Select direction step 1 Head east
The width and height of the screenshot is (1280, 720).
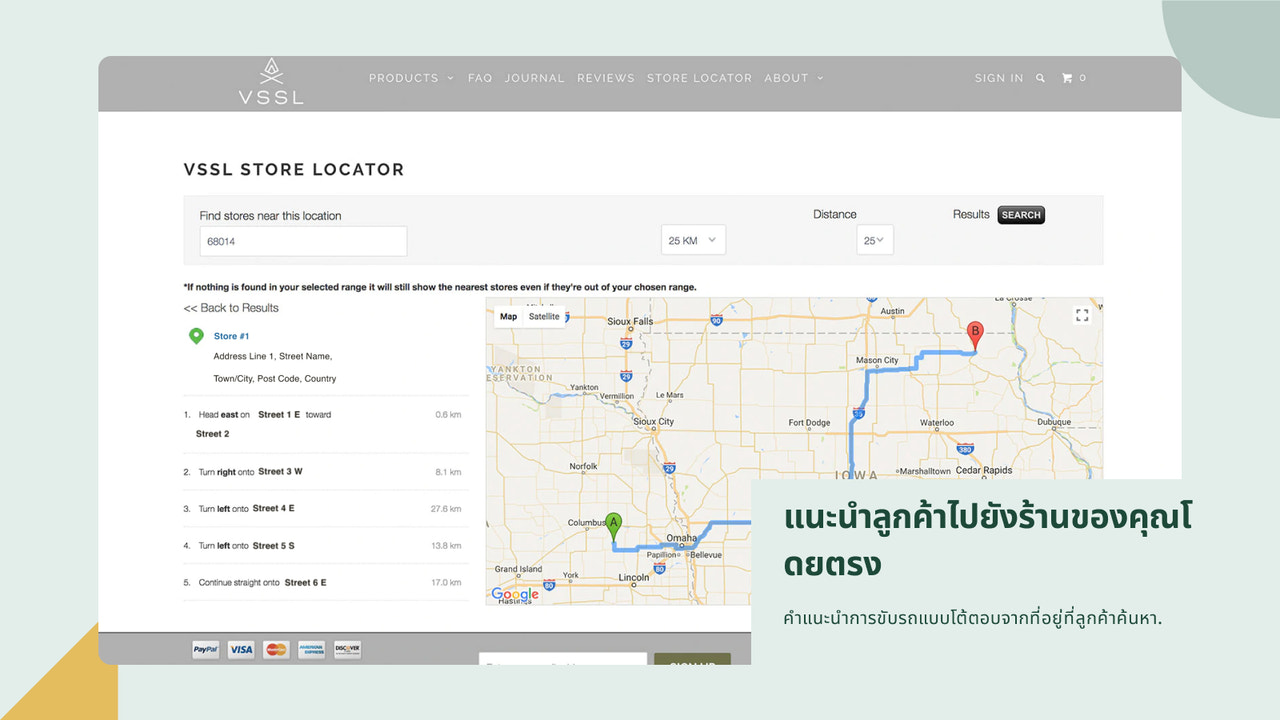point(325,424)
